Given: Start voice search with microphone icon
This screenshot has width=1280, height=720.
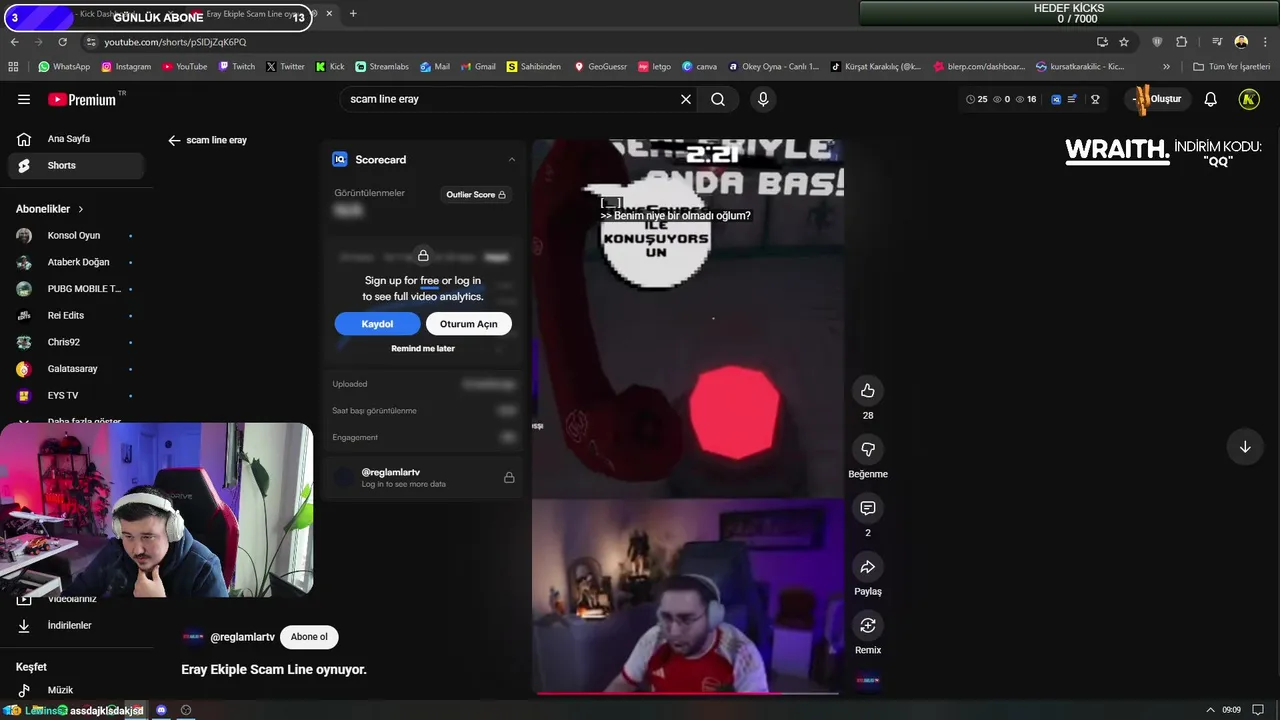Looking at the screenshot, I should pos(763,99).
